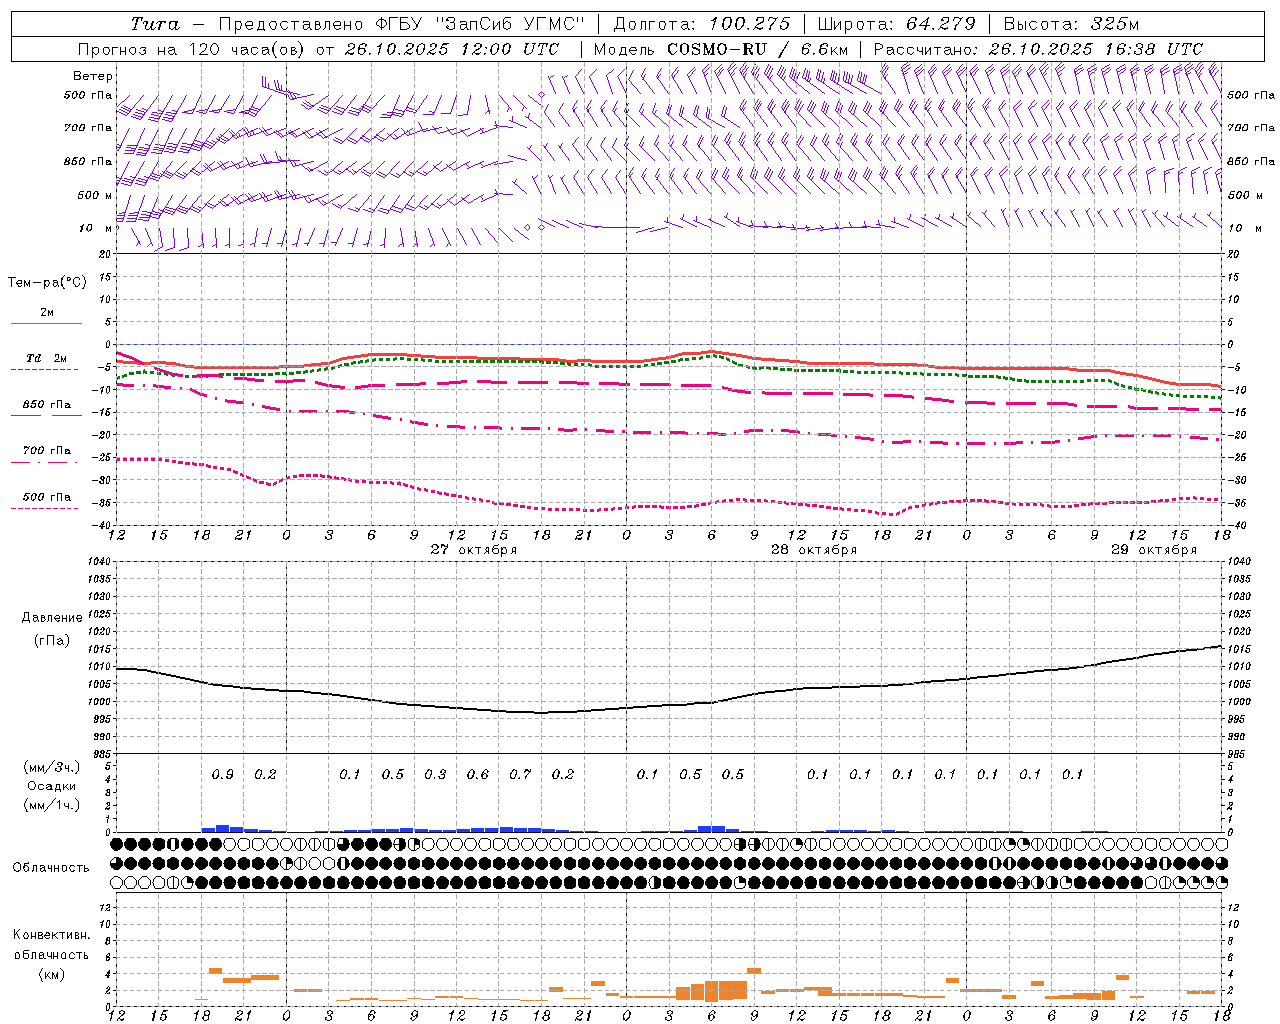The width and height of the screenshot is (1280, 1024).
Task: Click the precipitation value "0.9"
Action: click(223, 775)
